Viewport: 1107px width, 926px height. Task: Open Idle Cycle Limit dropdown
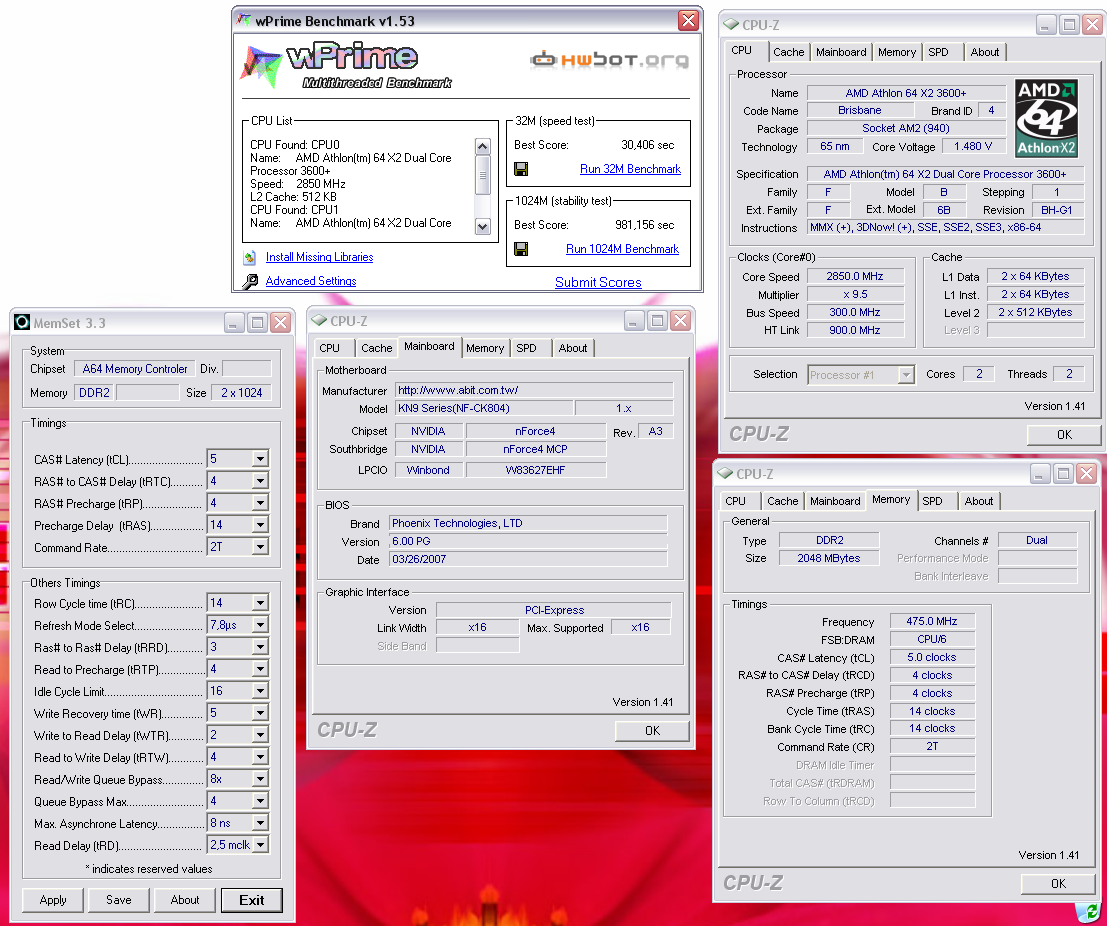coord(261,691)
